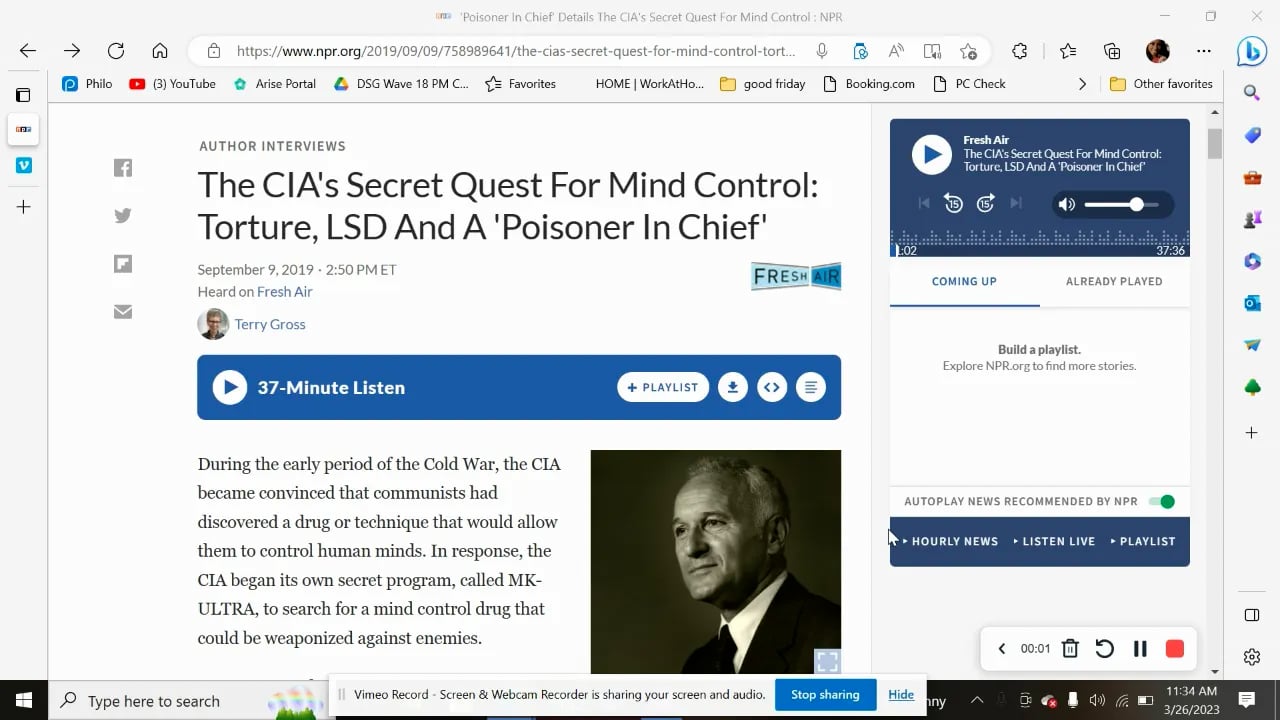Switch to Coming Up tab
The height and width of the screenshot is (720, 1280).
tap(964, 282)
